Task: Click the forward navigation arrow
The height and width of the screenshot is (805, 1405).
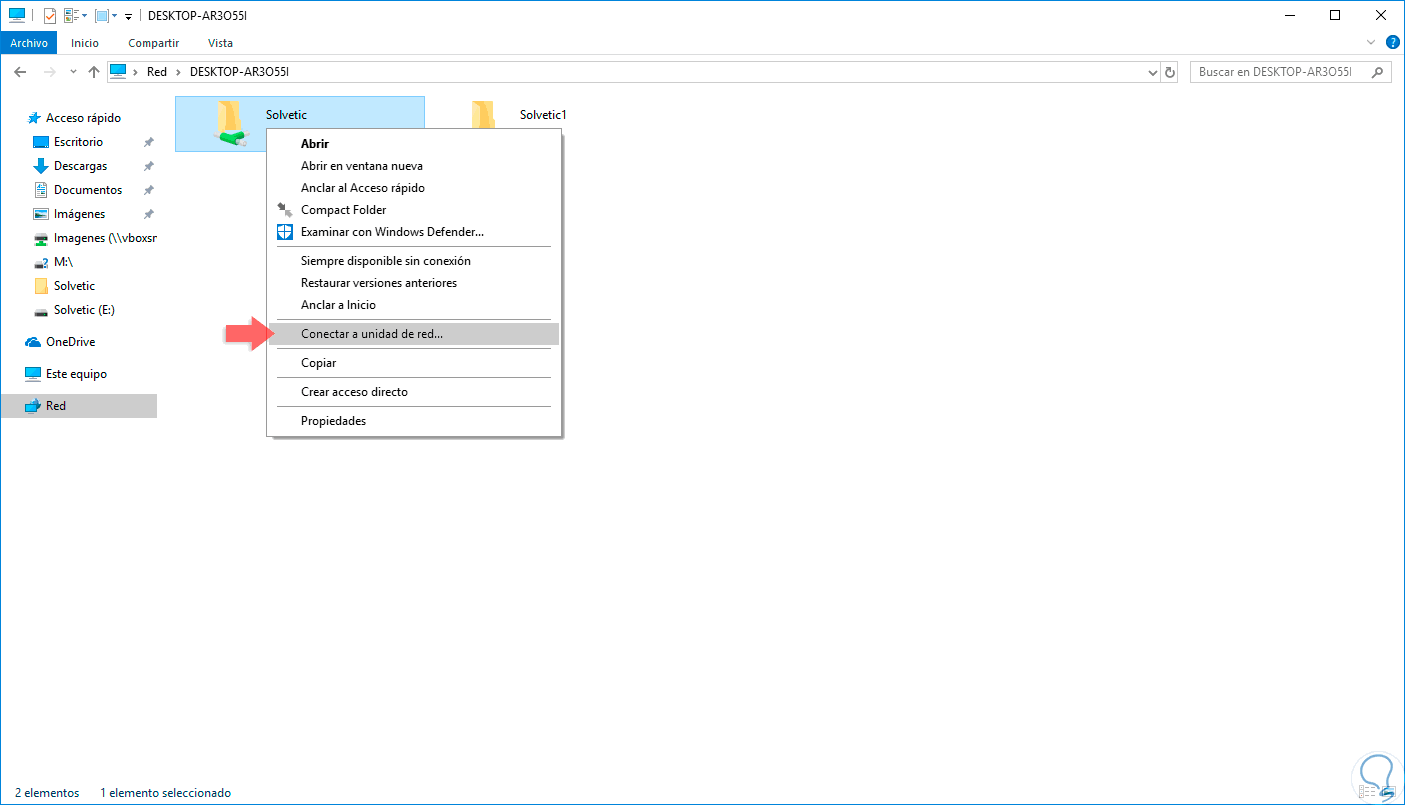Action: pos(48,72)
